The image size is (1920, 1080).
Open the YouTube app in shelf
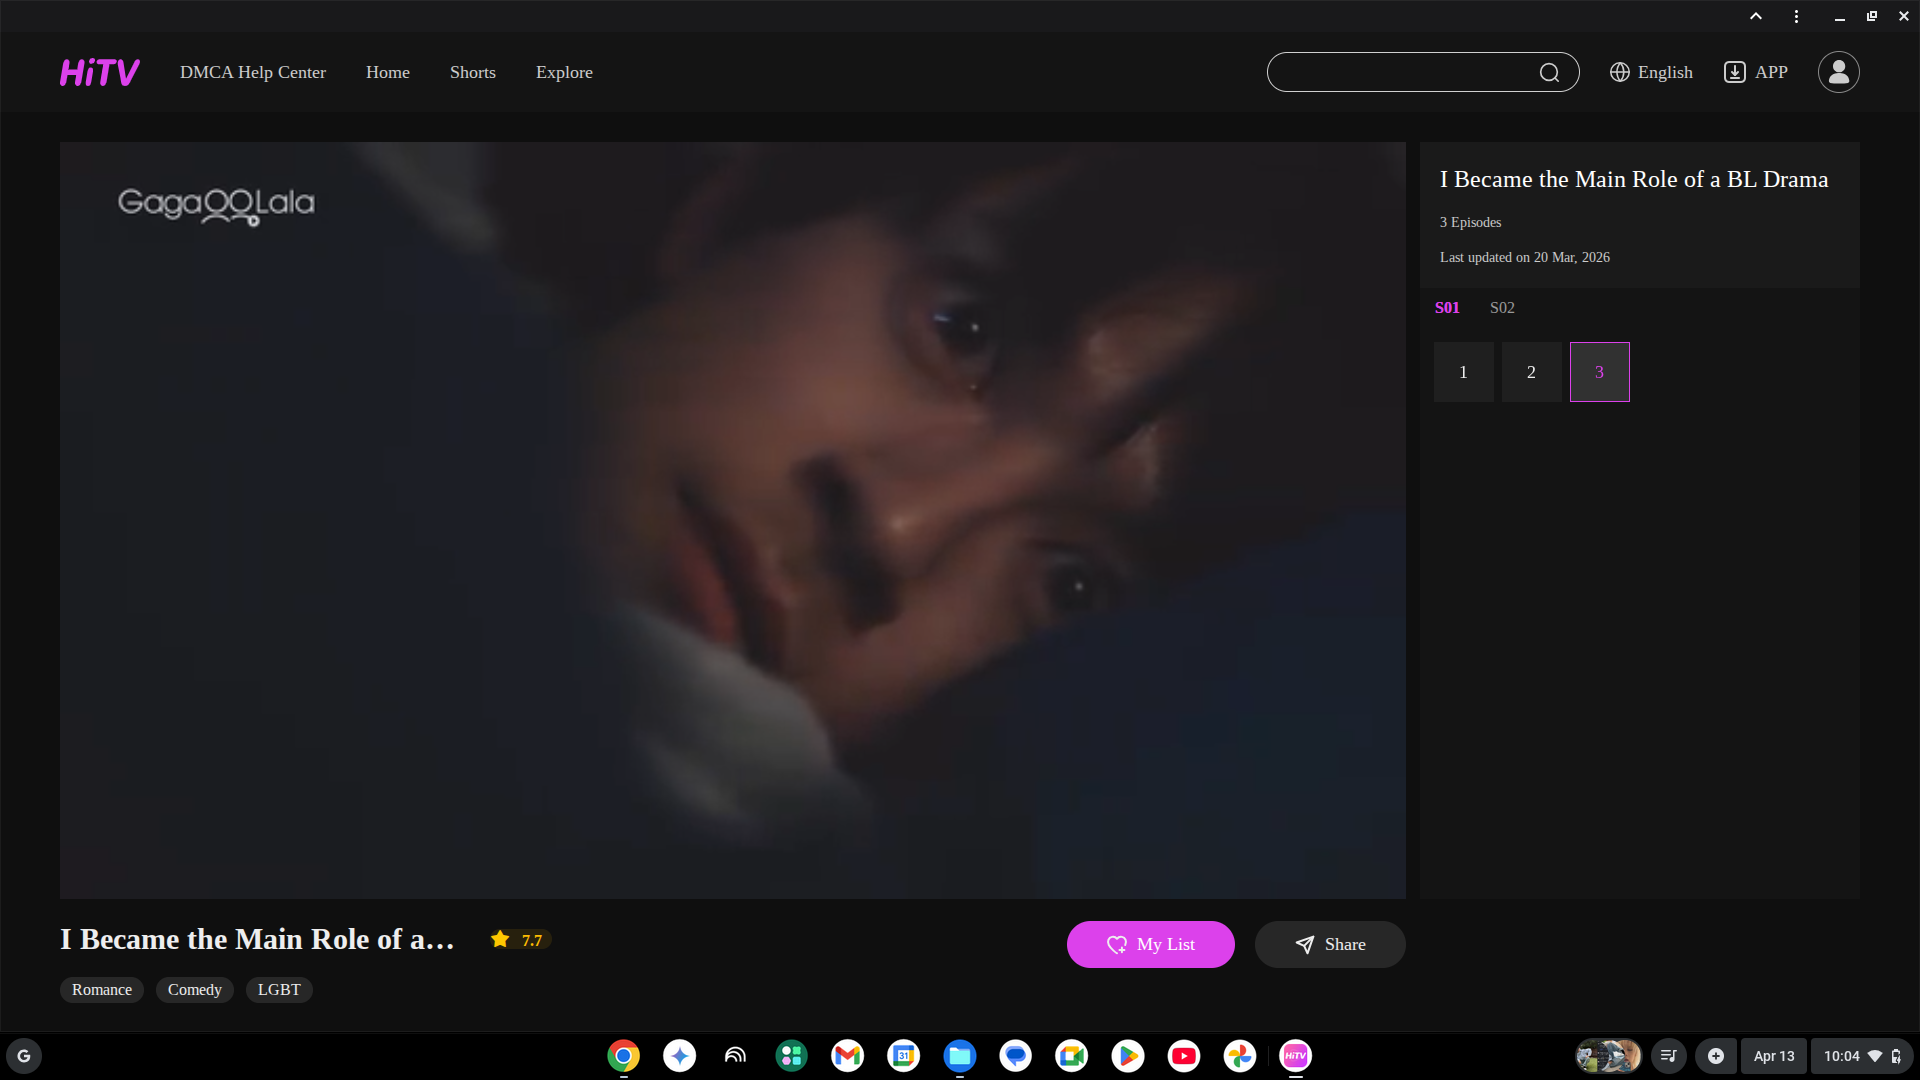(1183, 1056)
